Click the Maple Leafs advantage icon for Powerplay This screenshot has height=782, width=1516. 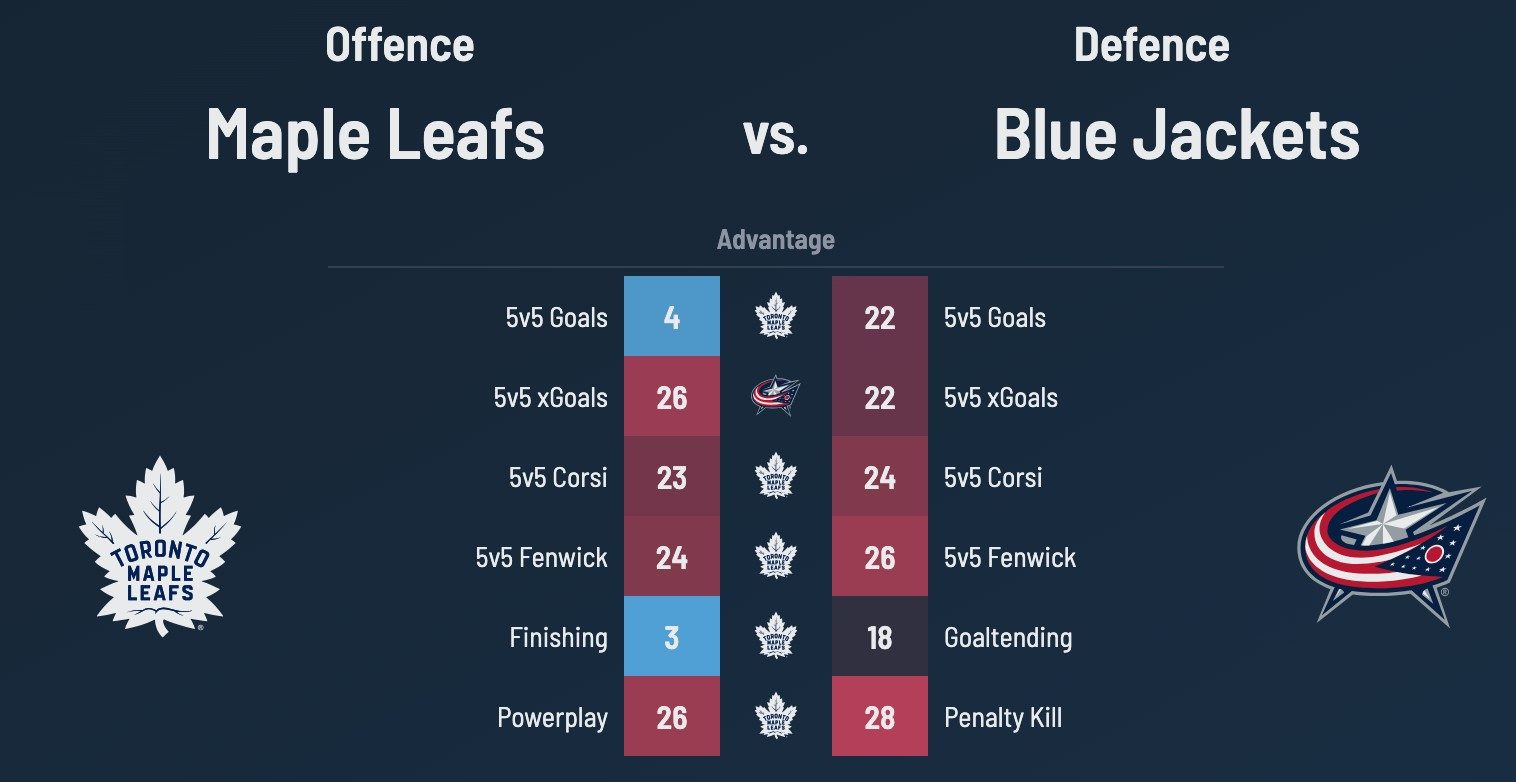pyautogui.click(x=775, y=717)
